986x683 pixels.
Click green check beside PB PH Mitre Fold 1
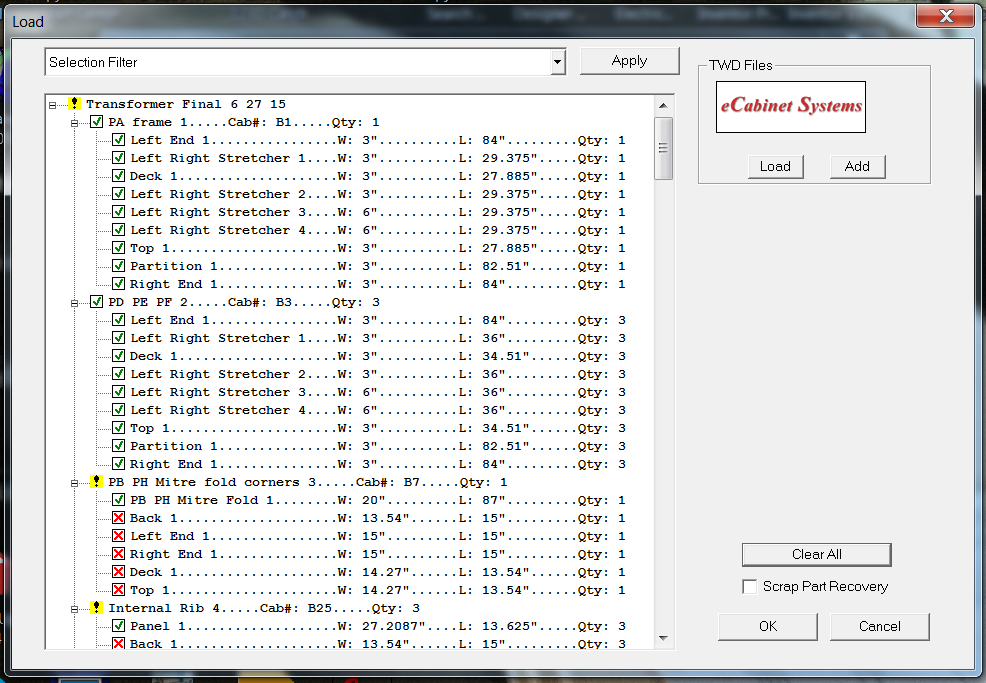click(x=118, y=500)
